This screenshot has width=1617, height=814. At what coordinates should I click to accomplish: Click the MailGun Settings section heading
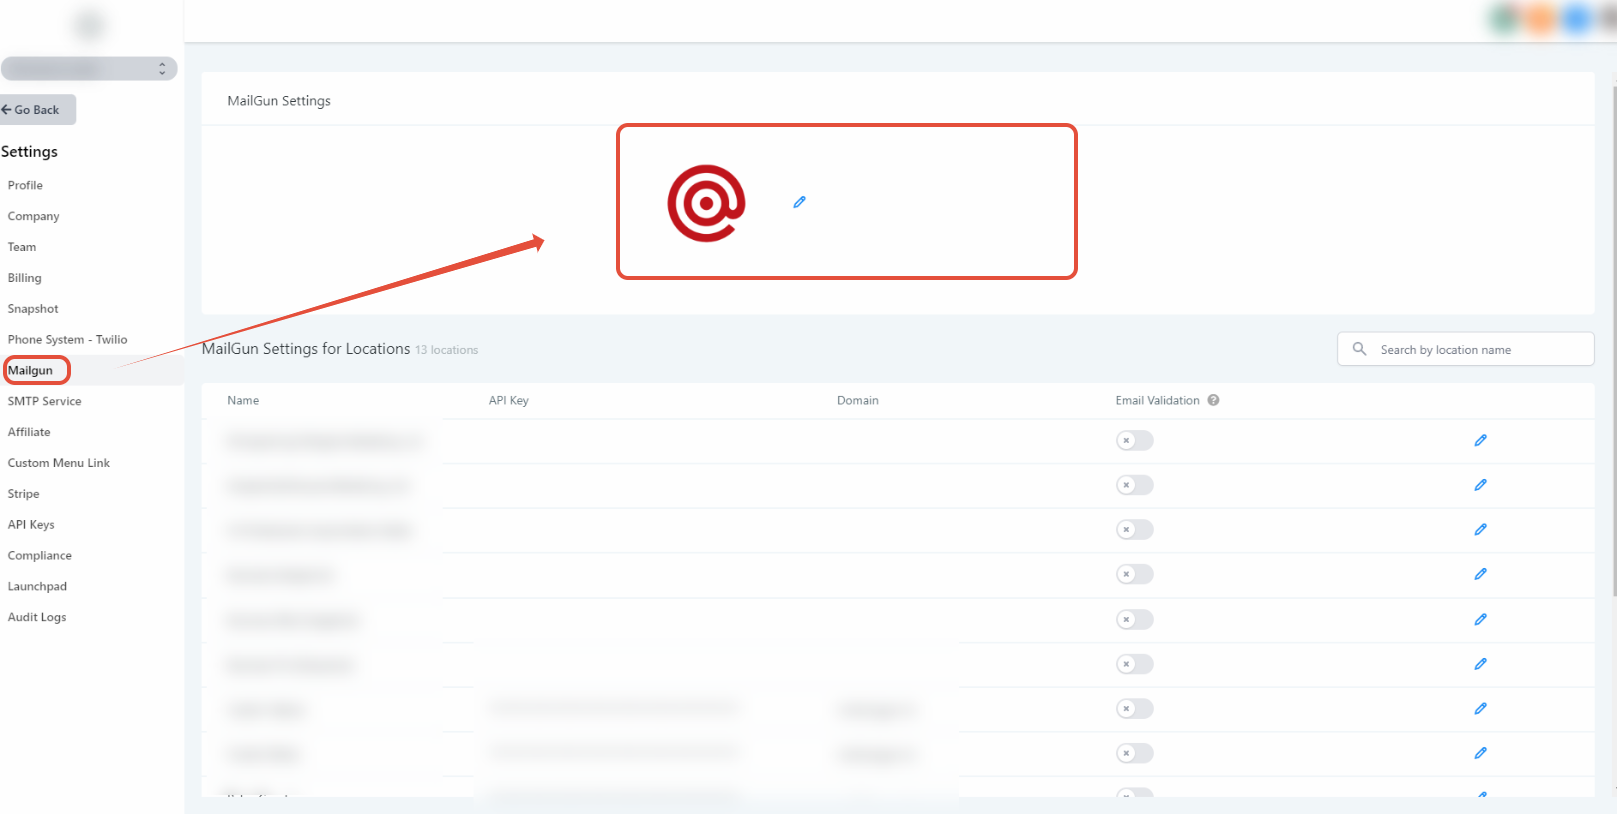click(x=279, y=101)
